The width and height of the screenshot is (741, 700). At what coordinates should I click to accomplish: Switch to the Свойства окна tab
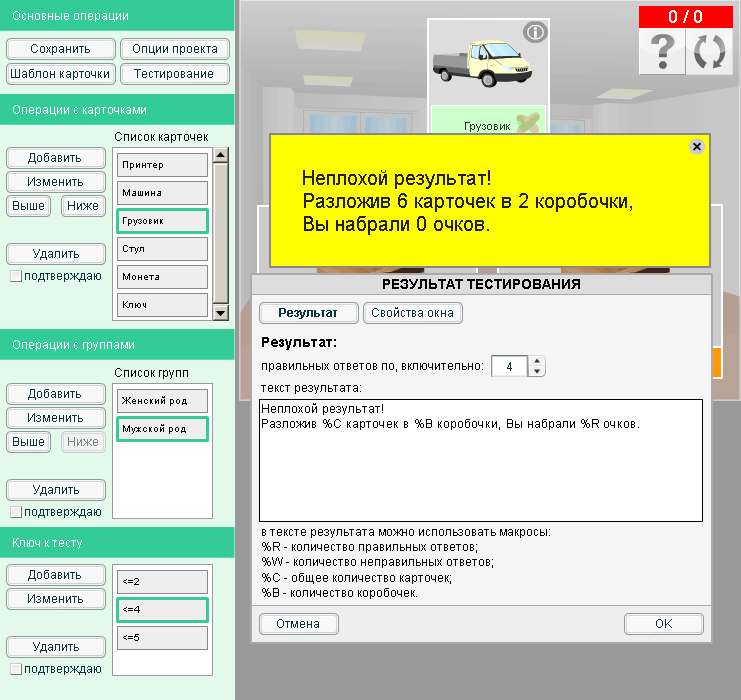tap(413, 313)
